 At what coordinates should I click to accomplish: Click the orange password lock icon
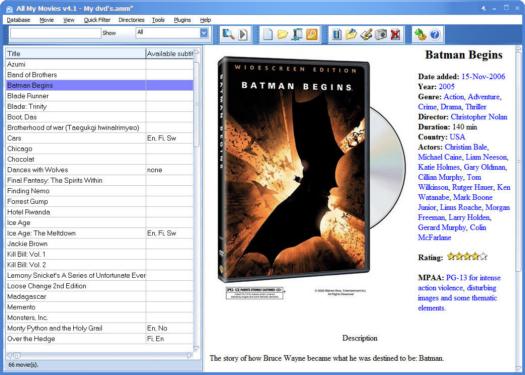tap(312, 34)
